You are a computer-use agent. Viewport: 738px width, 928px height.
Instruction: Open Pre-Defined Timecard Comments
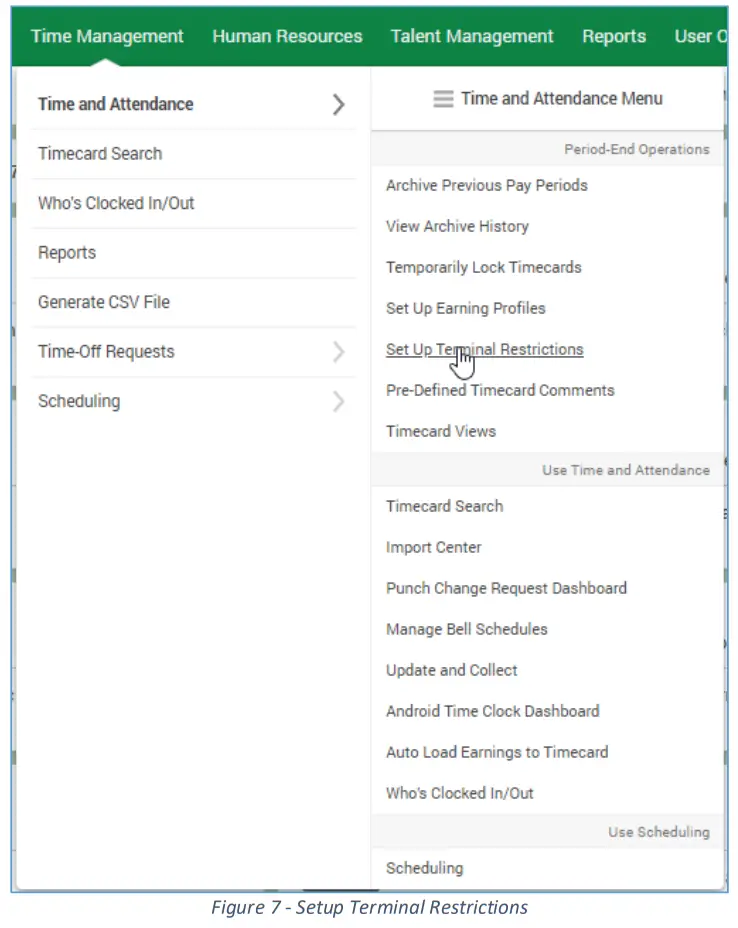(x=500, y=390)
